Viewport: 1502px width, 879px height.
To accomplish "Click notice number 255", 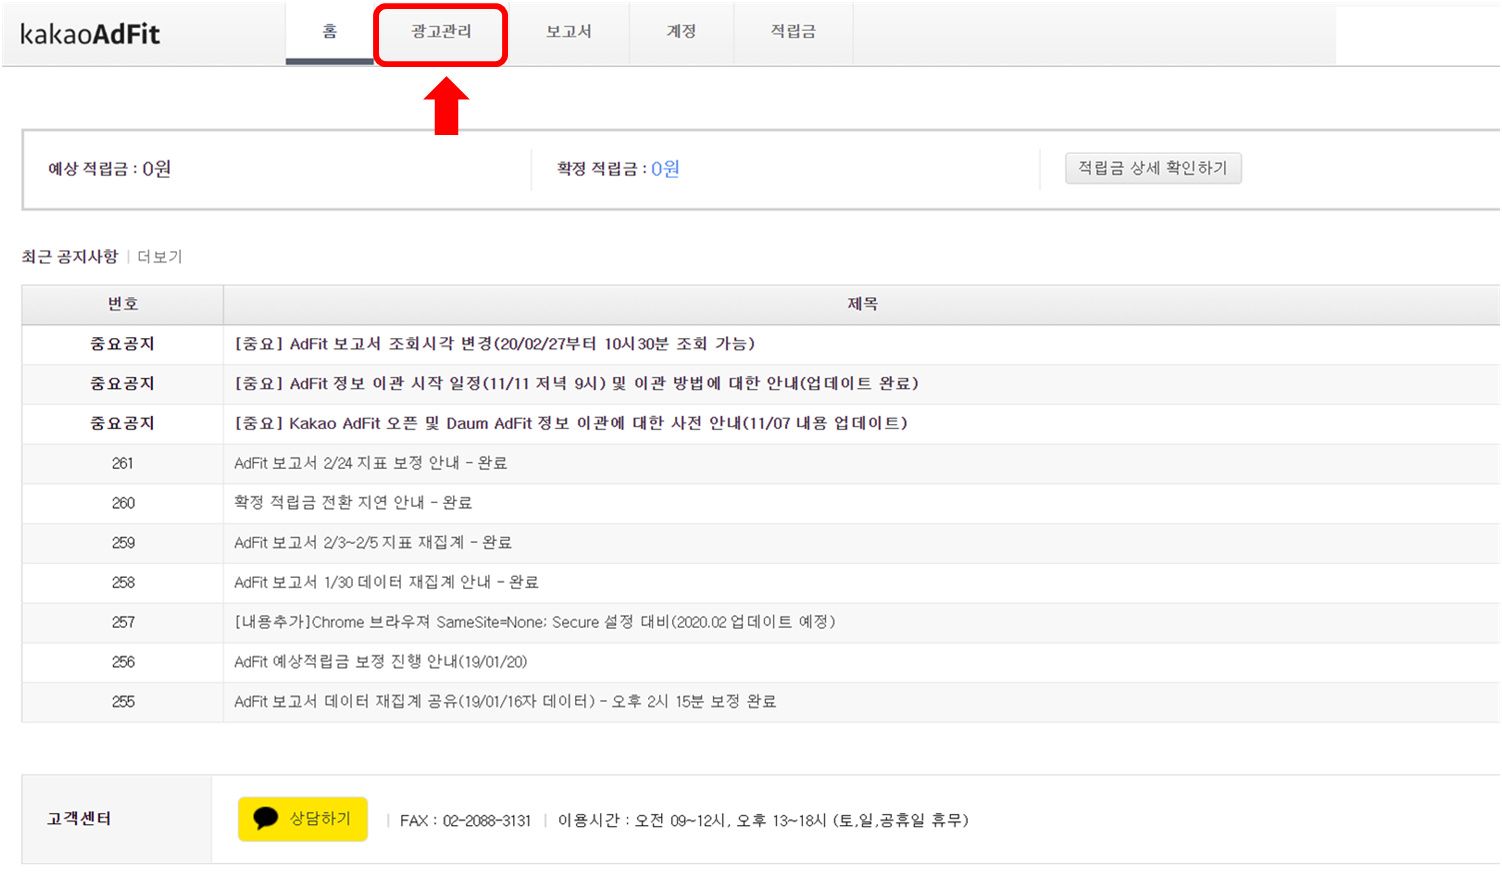I will click(123, 702).
